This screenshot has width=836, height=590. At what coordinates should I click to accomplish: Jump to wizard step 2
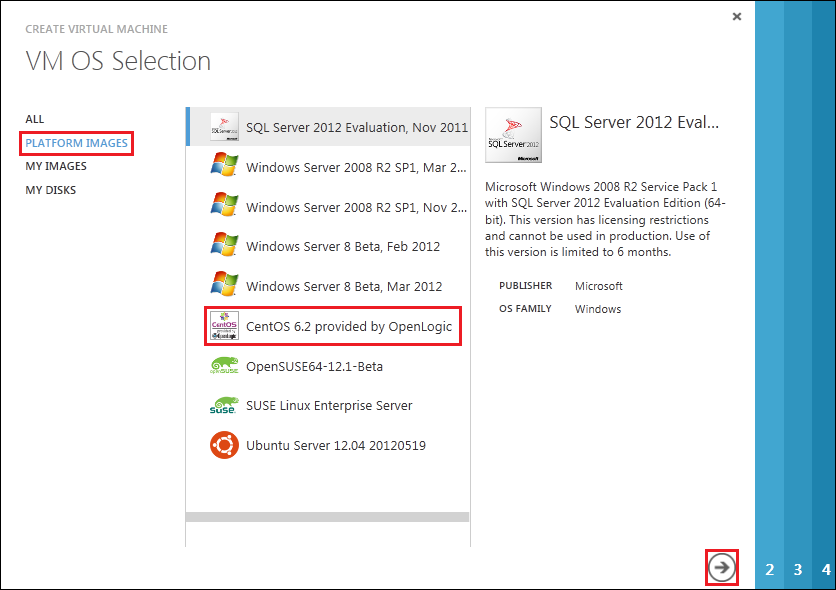coord(770,570)
